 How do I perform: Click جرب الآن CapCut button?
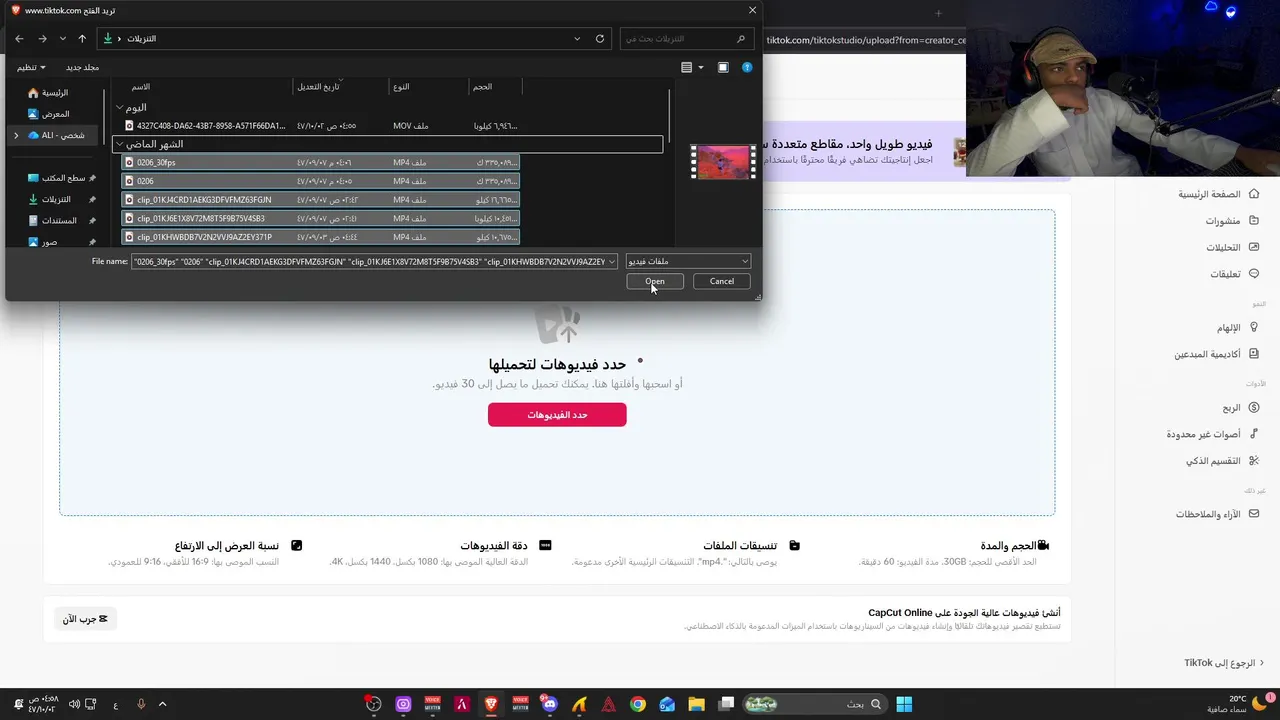(86, 619)
